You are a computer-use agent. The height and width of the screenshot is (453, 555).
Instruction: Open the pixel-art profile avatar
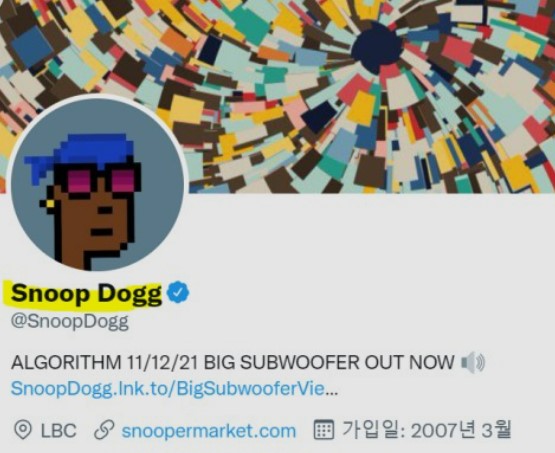coord(97,184)
